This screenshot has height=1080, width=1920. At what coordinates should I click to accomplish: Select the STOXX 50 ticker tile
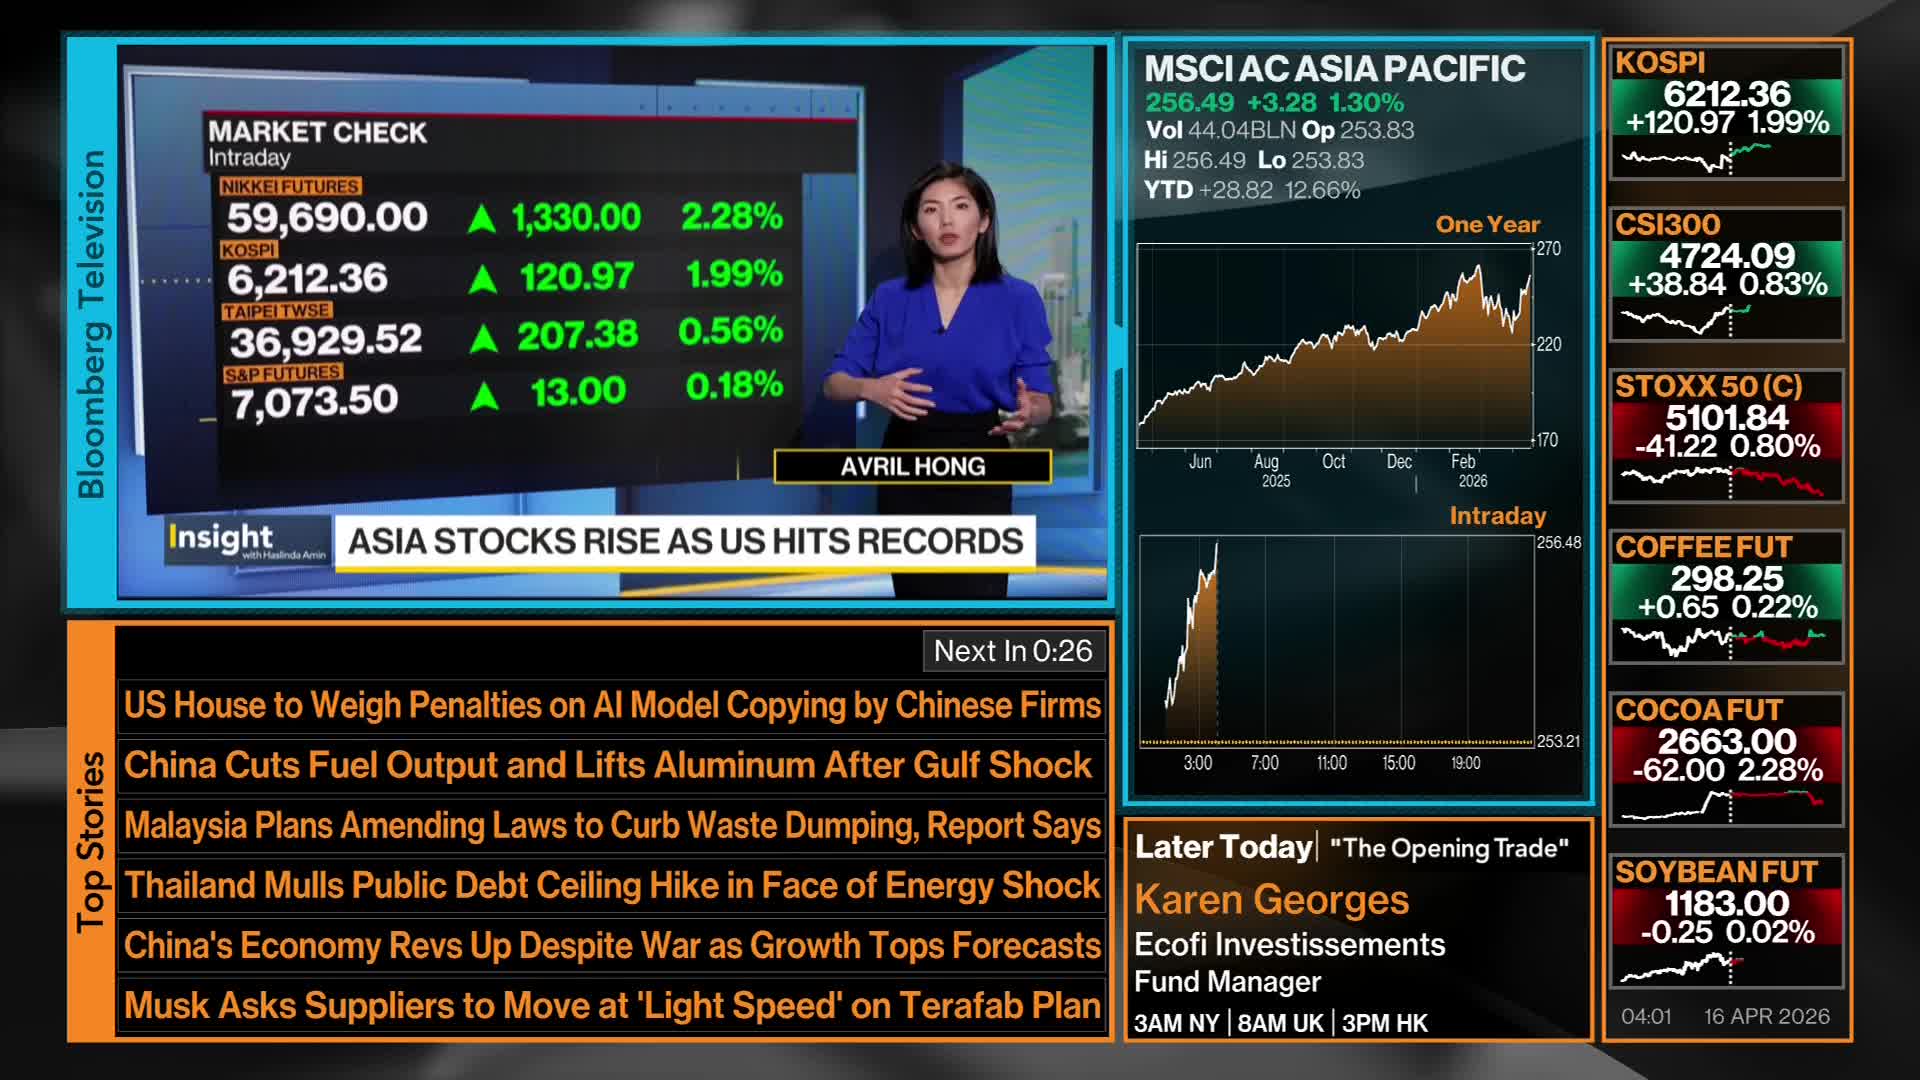point(1725,434)
